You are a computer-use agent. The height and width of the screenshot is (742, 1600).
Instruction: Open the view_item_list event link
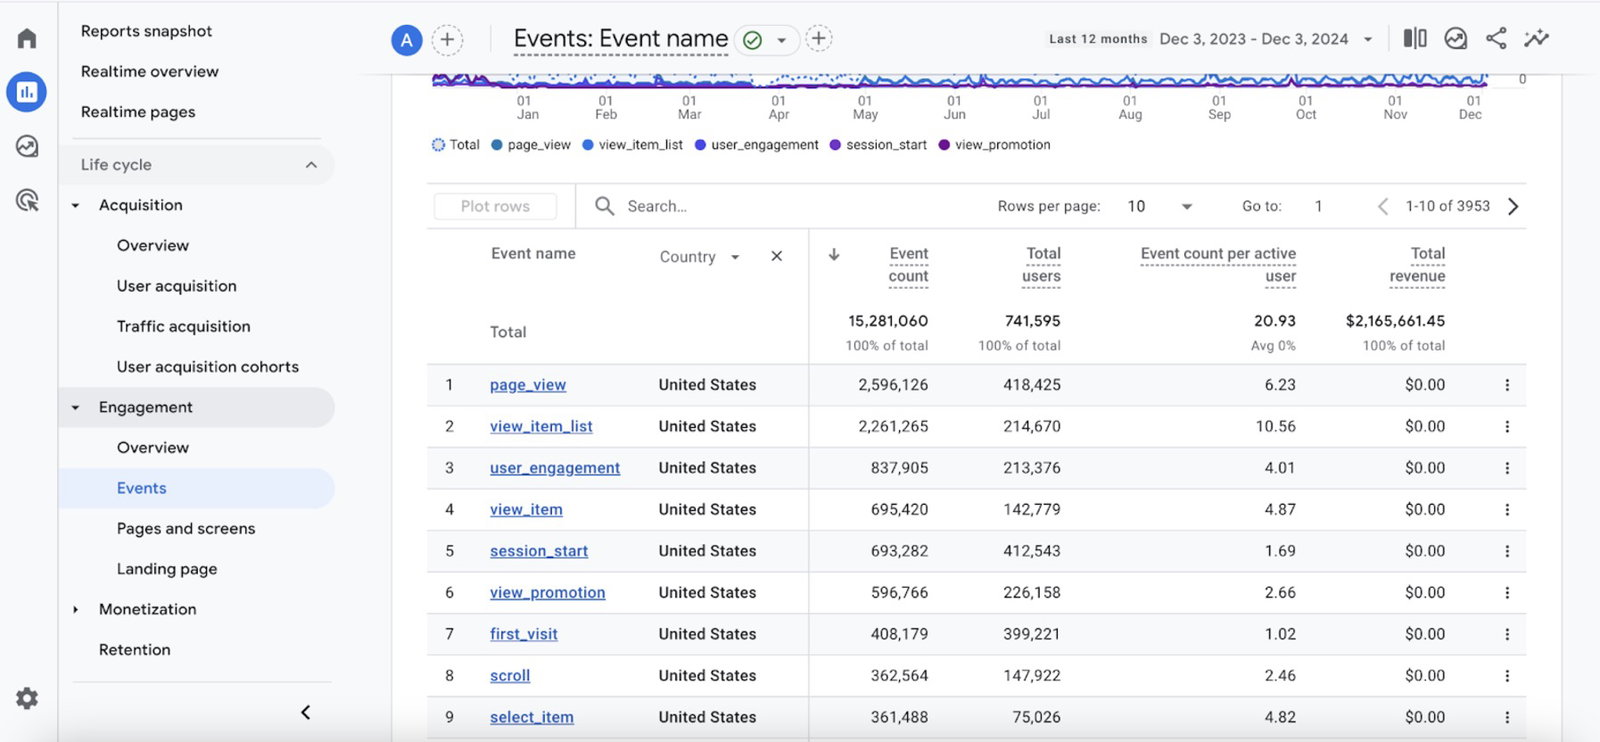(x=541, y=426)
